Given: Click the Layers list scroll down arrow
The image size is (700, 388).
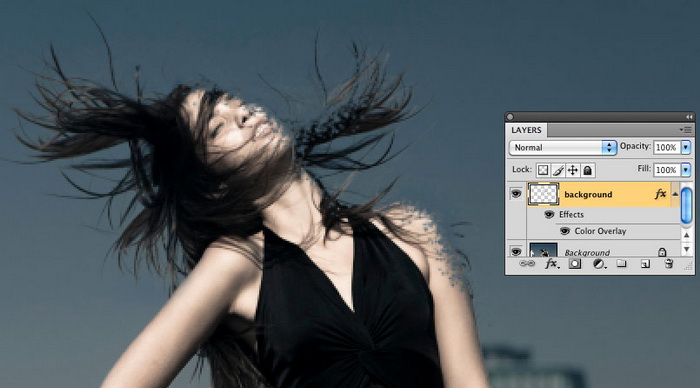Looking at the screenshot, I should pyautogui.click(x=687, y=250).
